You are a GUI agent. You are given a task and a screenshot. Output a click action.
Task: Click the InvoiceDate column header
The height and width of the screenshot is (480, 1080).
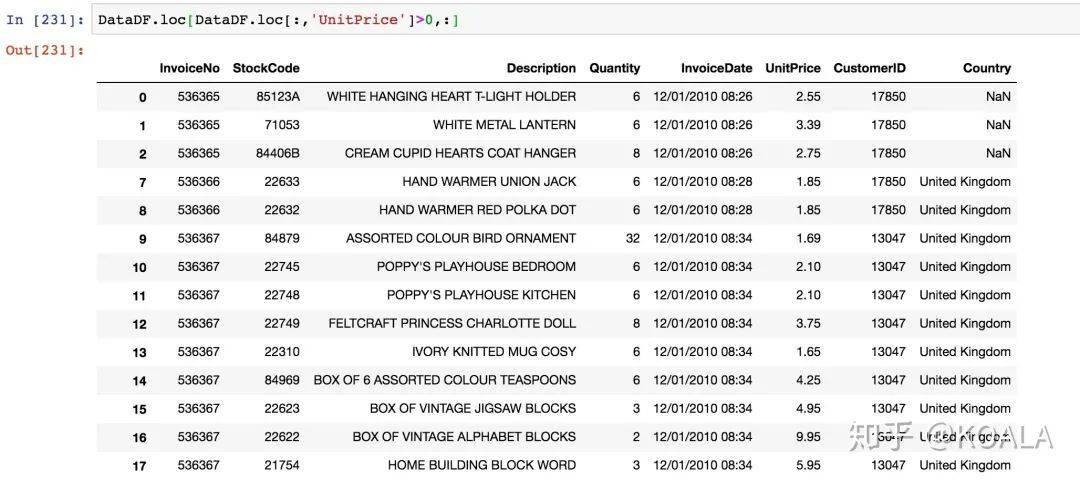coord(716,68)
